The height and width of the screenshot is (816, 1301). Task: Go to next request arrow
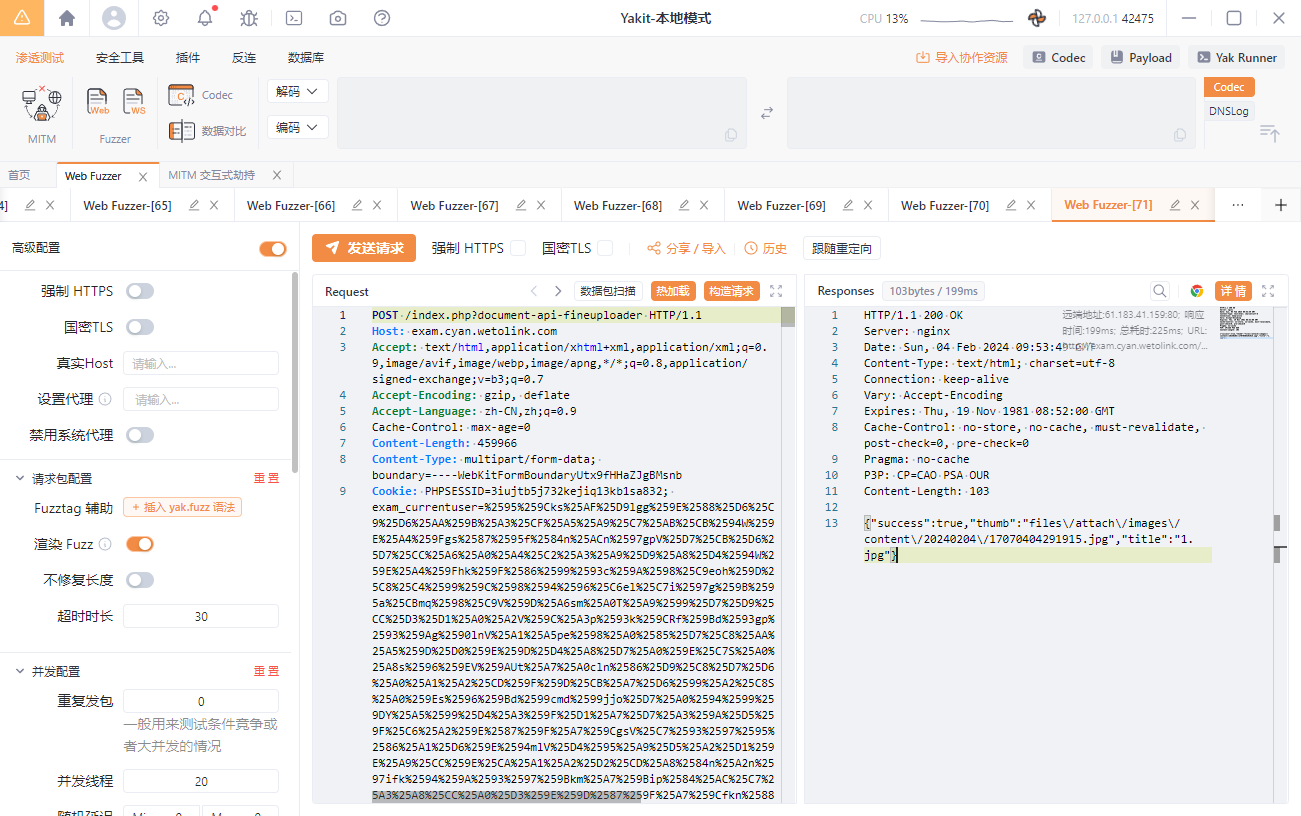560,291
